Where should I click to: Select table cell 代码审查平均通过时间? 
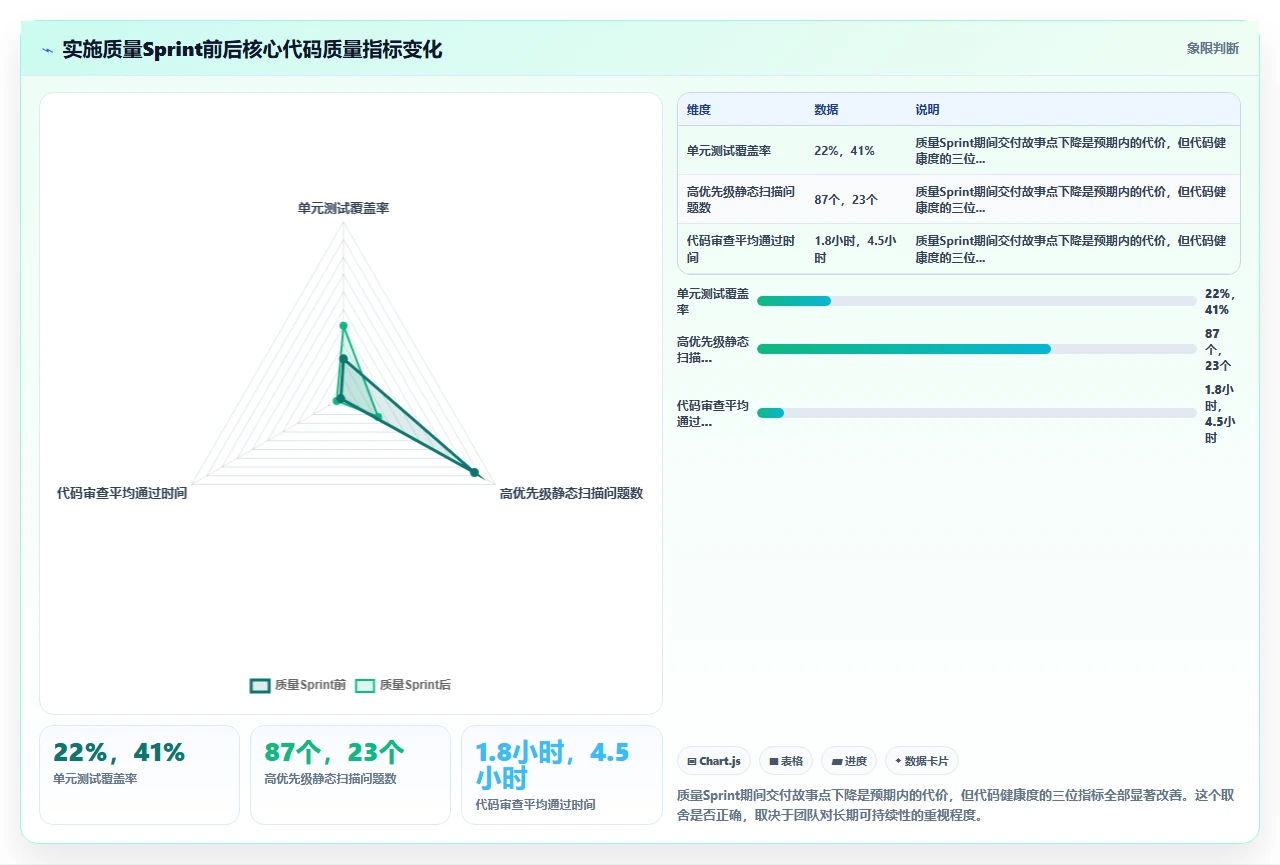tap(741, 249)
